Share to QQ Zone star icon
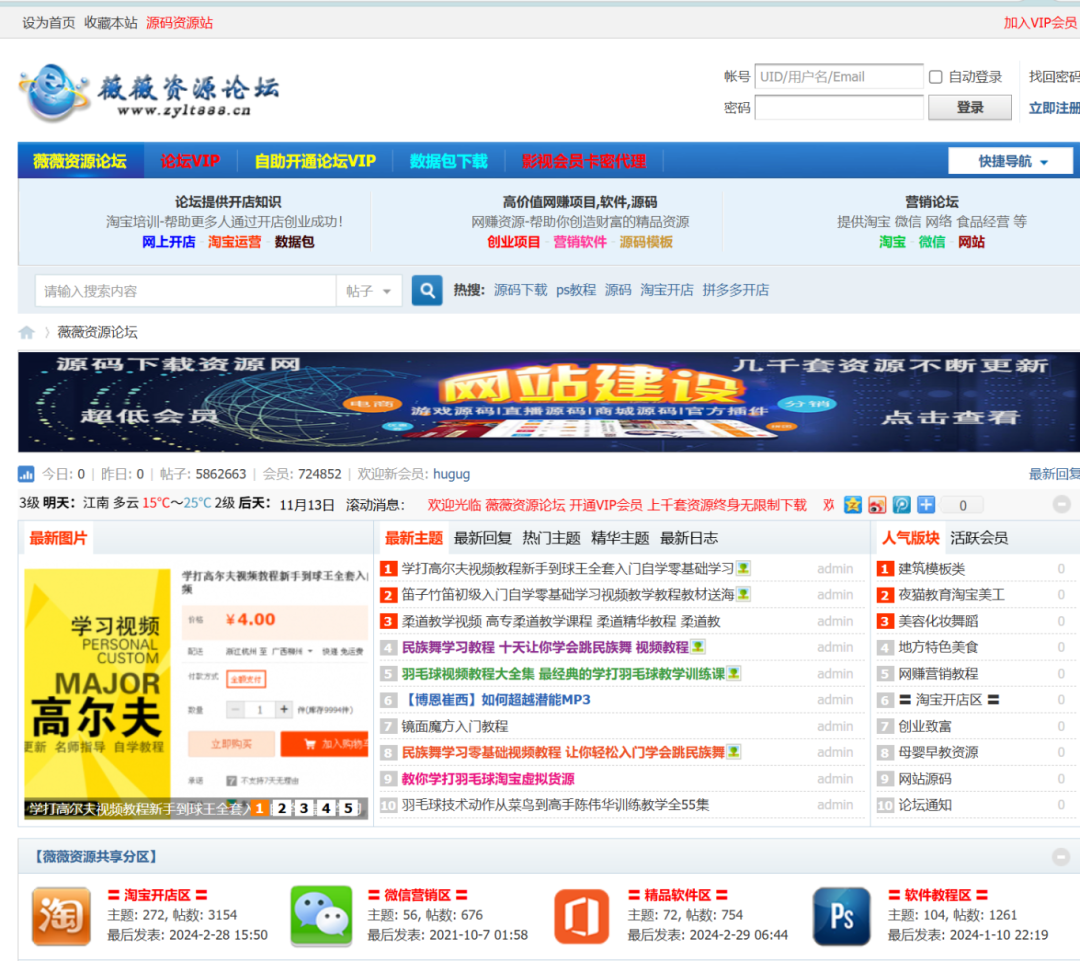Viewport: 1080px width, 961px height. click(x=852, y=505)
